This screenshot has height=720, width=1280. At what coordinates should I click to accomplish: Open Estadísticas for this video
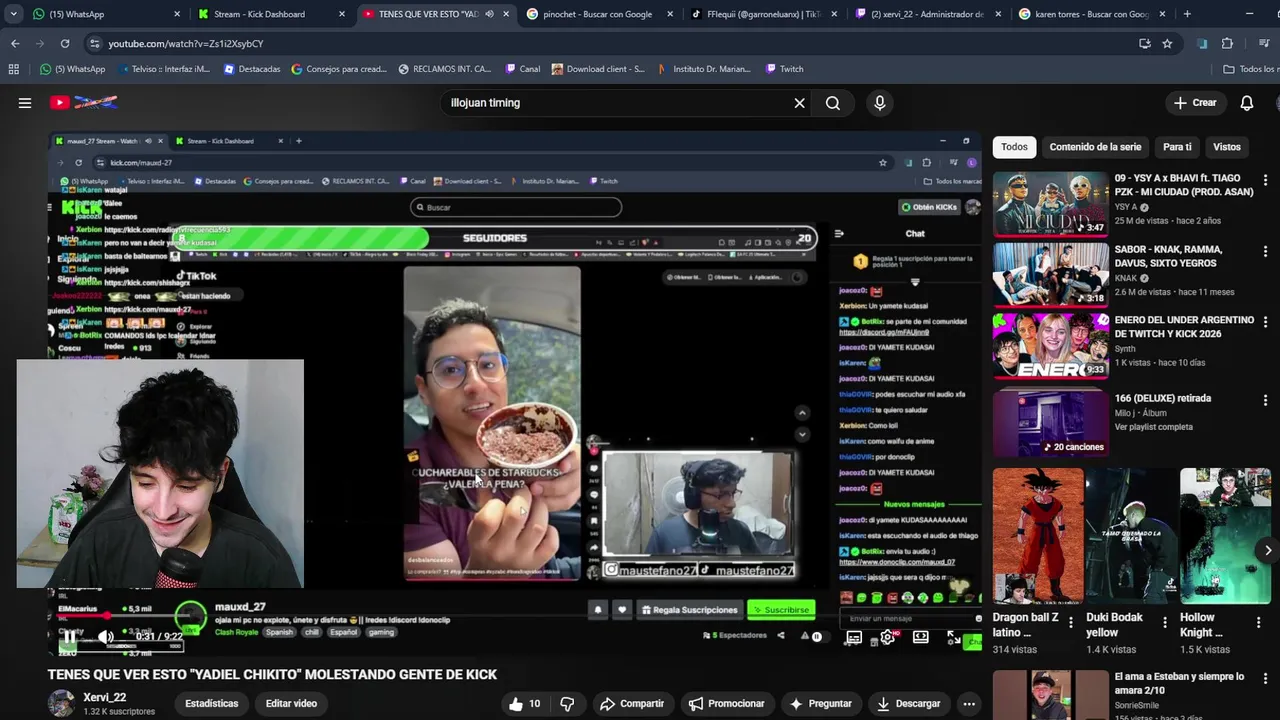coord(212,703)
